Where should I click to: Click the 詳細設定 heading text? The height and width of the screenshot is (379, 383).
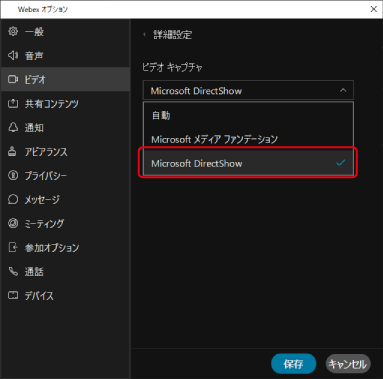coord(173,34)
